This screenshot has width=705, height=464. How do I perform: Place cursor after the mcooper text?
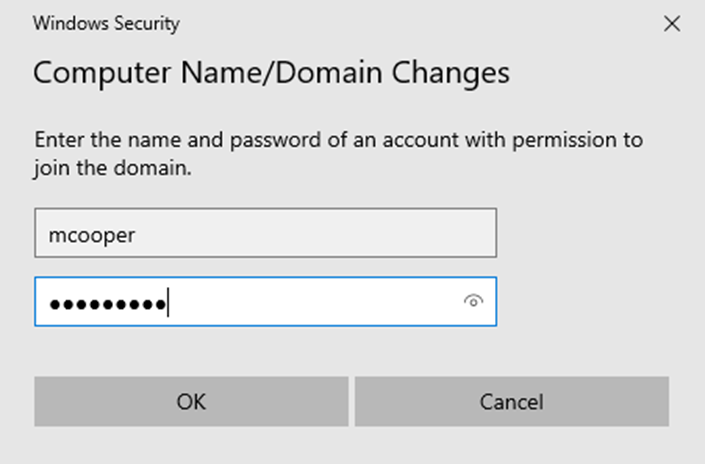pos(136,235)
